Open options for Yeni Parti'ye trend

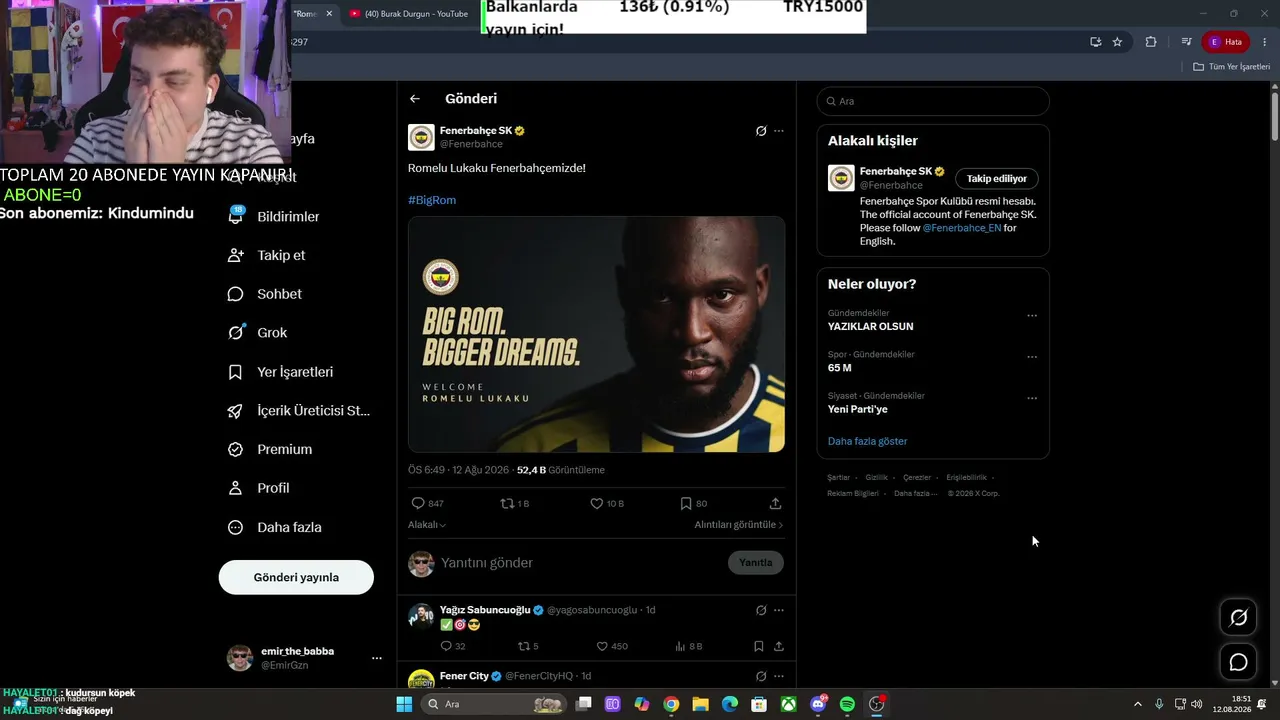[x=1032, y=398]
